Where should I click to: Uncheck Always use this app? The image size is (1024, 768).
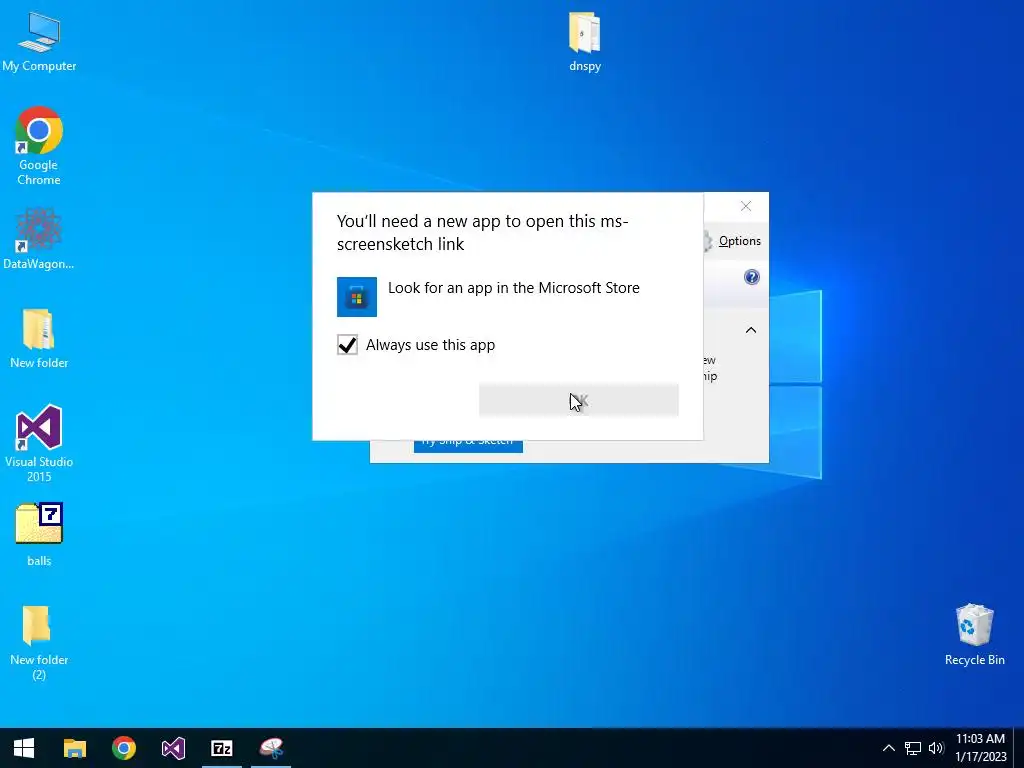click(347, 345)
